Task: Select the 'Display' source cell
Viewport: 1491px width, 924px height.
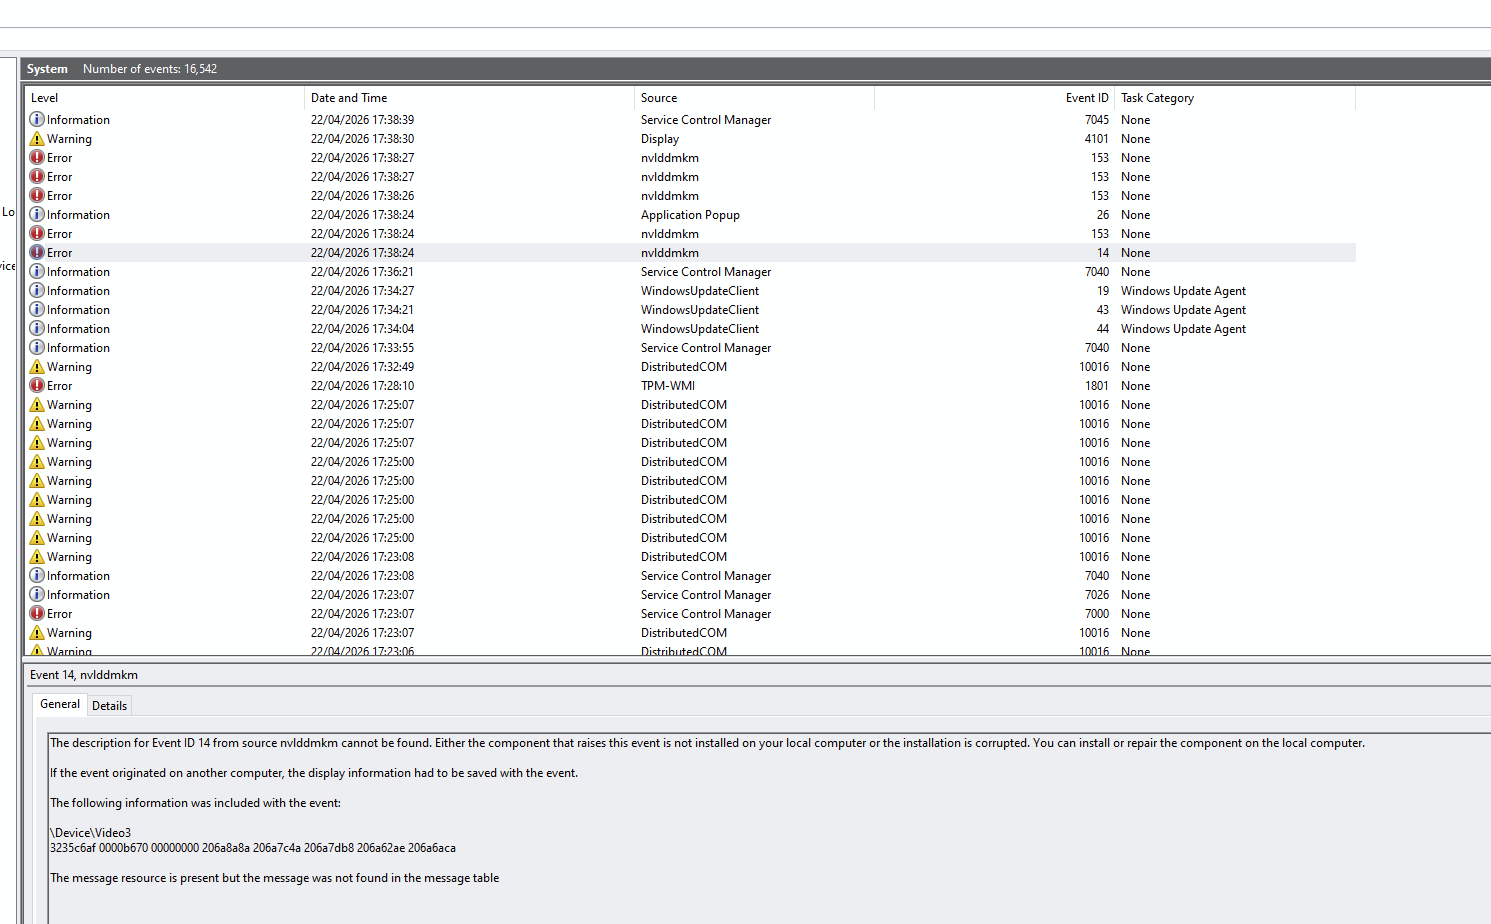Action: pyautogui.click(x=660, y=139)
